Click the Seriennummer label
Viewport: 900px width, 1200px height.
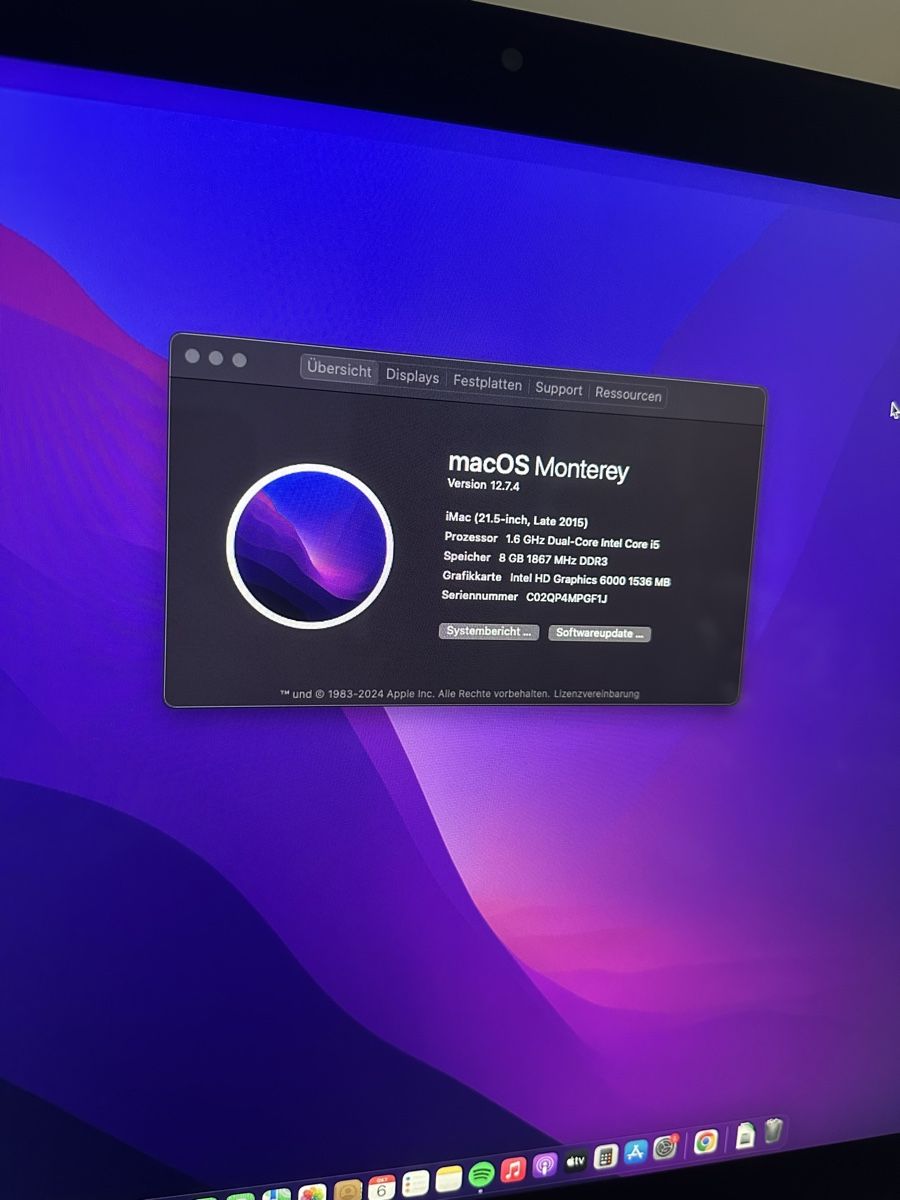click(480, 596)
